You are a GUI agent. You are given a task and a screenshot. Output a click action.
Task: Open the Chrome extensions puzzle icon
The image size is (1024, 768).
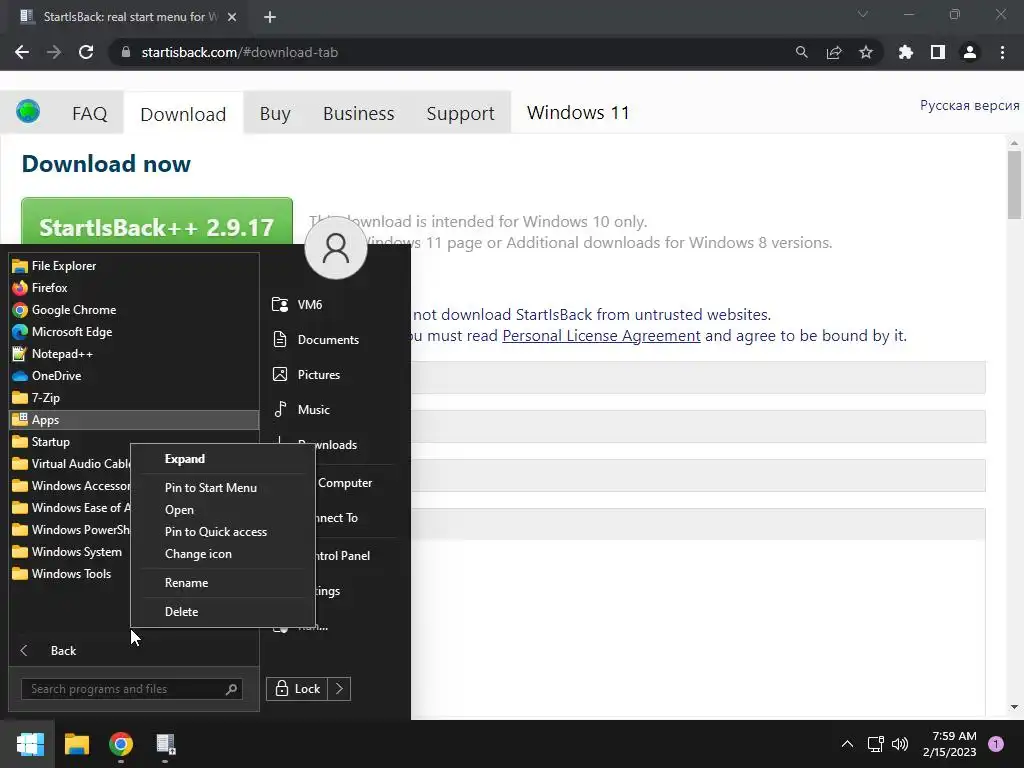point(906,52)
